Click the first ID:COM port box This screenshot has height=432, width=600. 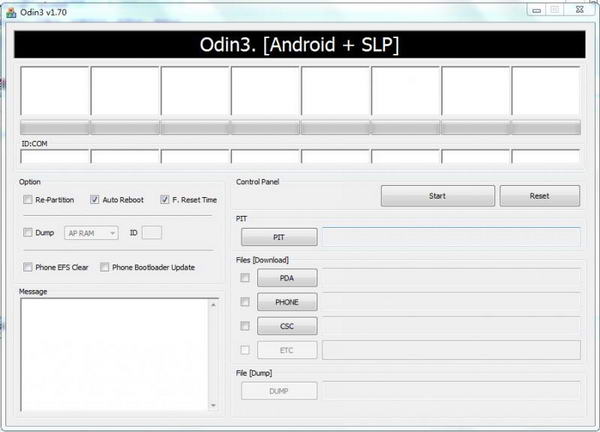tap(55, 156)
